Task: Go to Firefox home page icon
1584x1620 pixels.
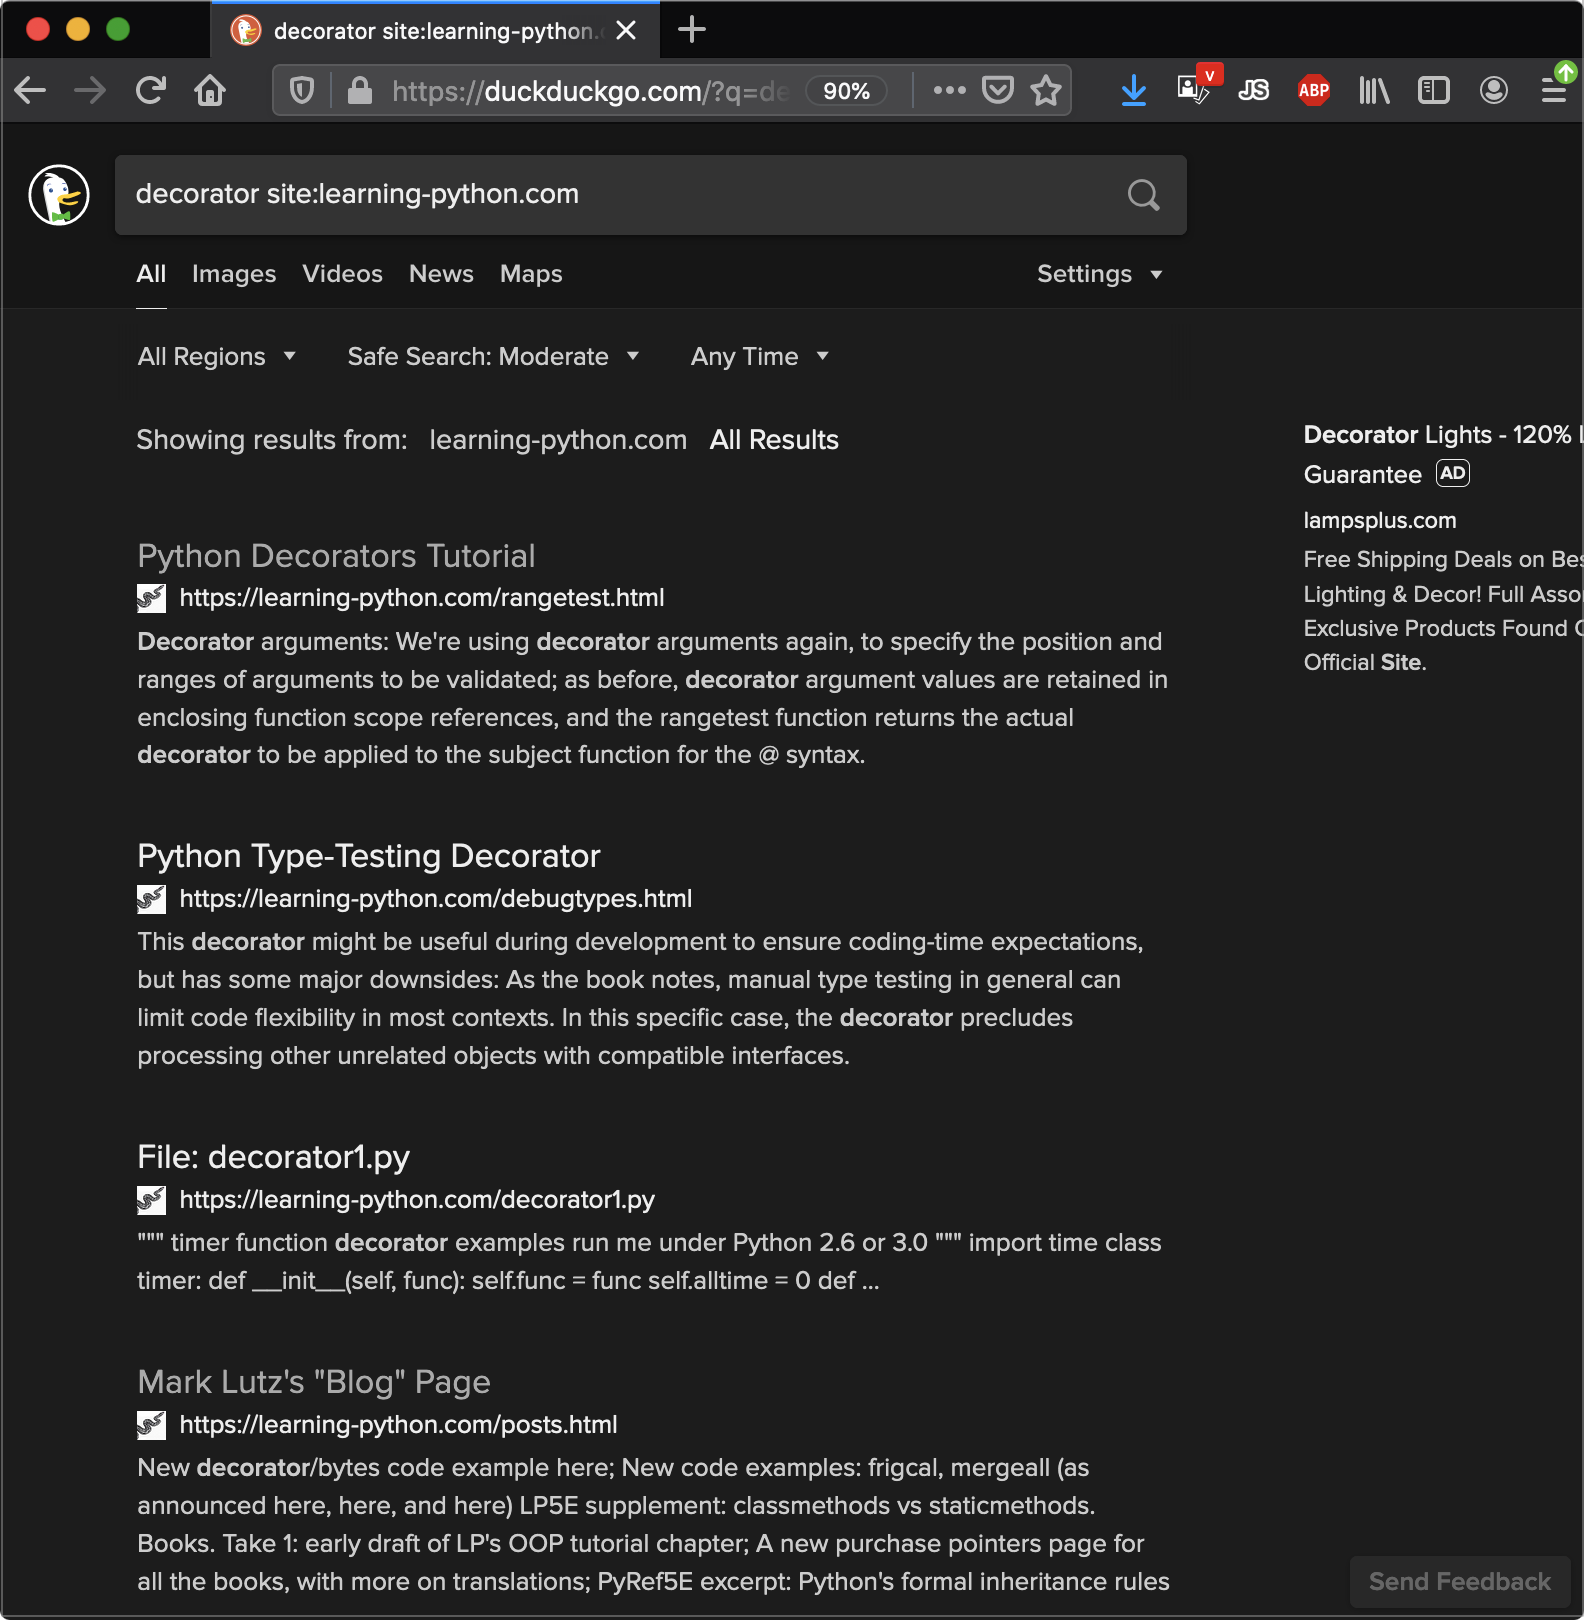Action: point(210,91)
